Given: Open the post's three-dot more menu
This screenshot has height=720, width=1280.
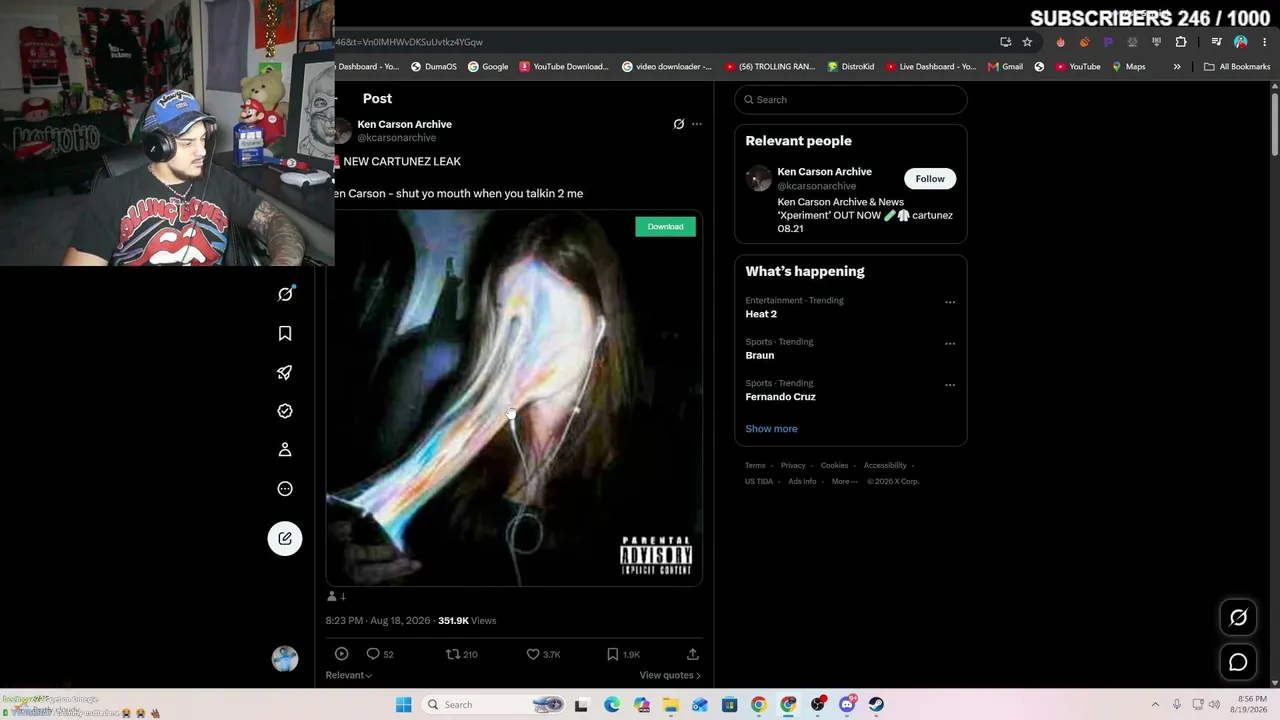Looking at the screenshot, I should 697,124.
